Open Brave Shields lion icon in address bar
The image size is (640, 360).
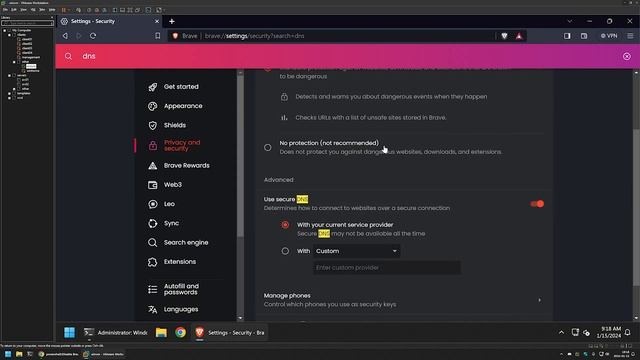tap(504, 36)
